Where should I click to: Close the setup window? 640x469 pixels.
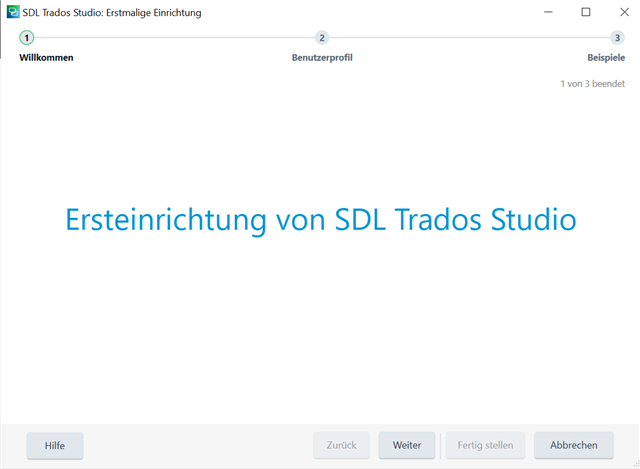coord(624,12)
